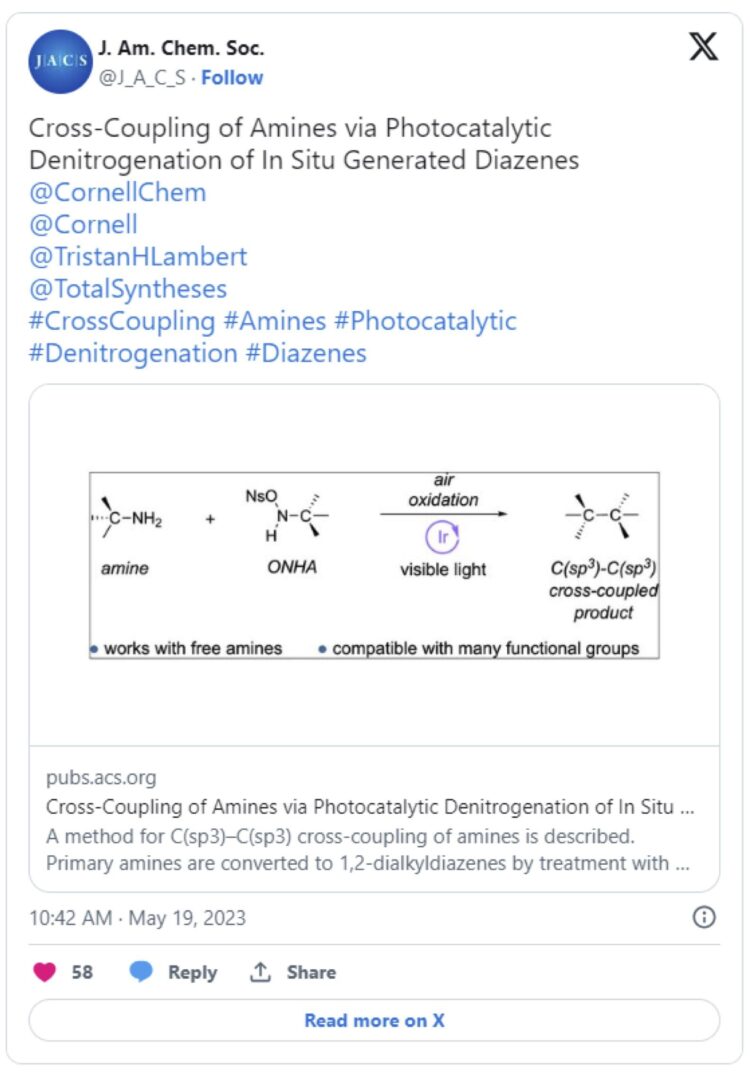Open the JACS profile avatar
The height and width of the screenshot is (1080, 750).
61,61
